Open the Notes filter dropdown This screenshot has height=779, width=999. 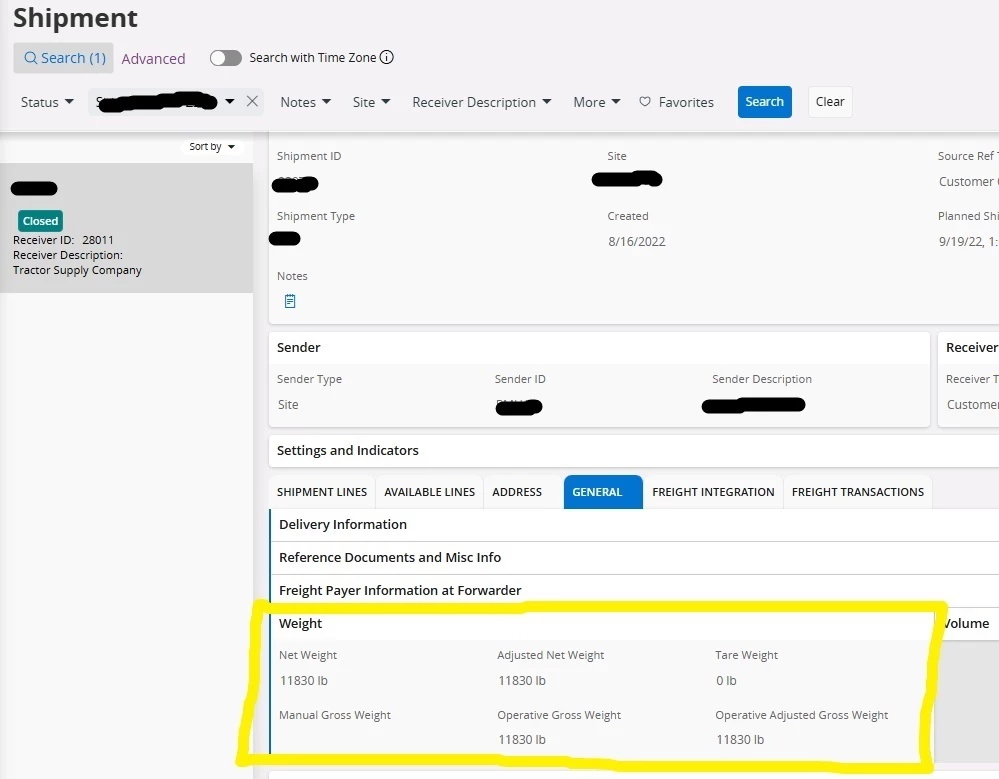point(306,102)
